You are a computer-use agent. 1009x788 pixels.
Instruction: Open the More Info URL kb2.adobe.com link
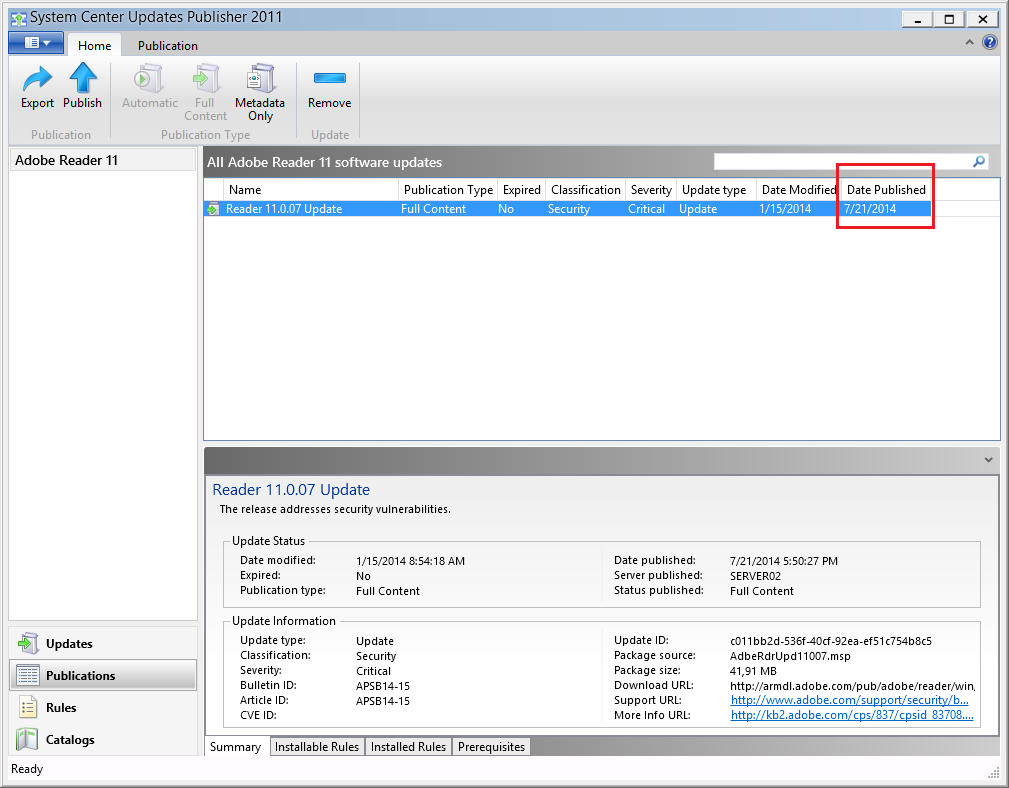click(x=852, y=715)
